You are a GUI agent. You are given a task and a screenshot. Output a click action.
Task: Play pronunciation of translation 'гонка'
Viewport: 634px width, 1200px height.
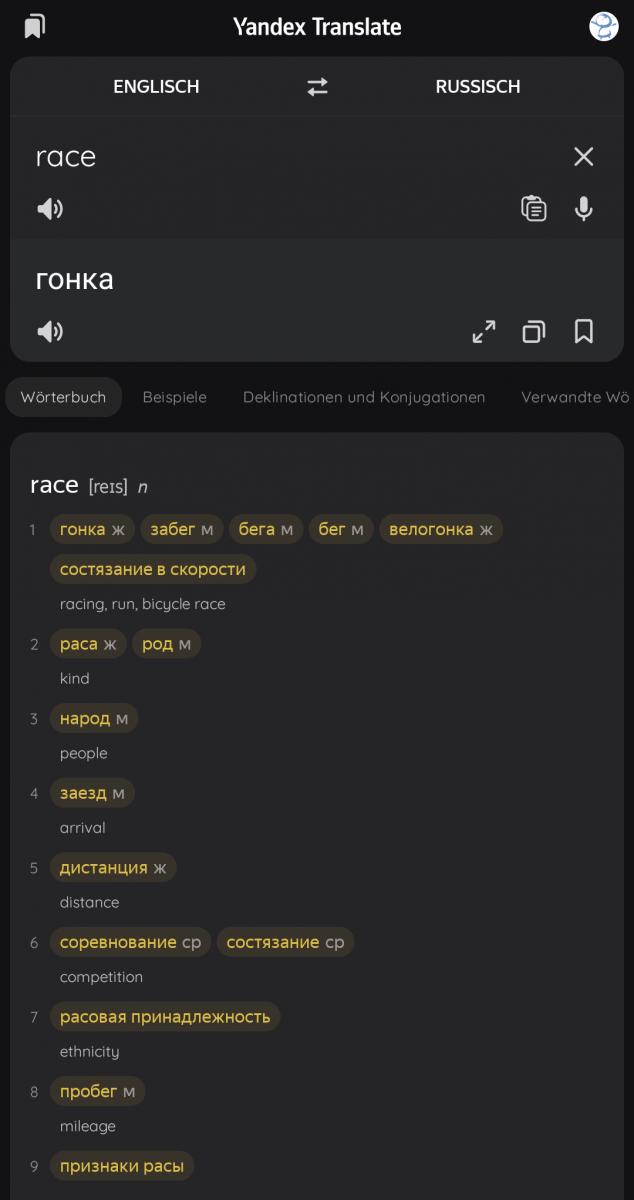50,331
